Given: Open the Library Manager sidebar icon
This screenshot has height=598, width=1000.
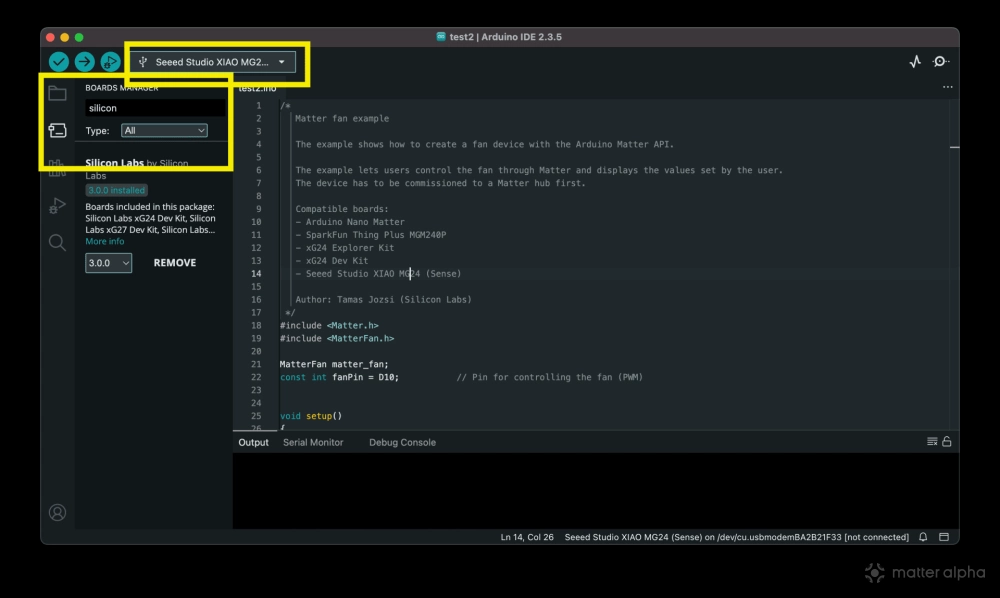Looking at the screenshot, I should pyautogui.click(x=58, y=168).
